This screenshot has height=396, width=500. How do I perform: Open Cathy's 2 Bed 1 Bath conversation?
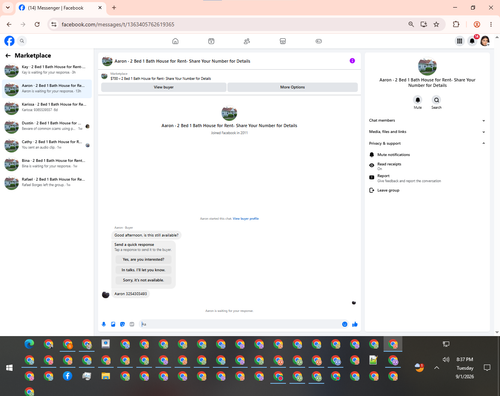point(47,145)
